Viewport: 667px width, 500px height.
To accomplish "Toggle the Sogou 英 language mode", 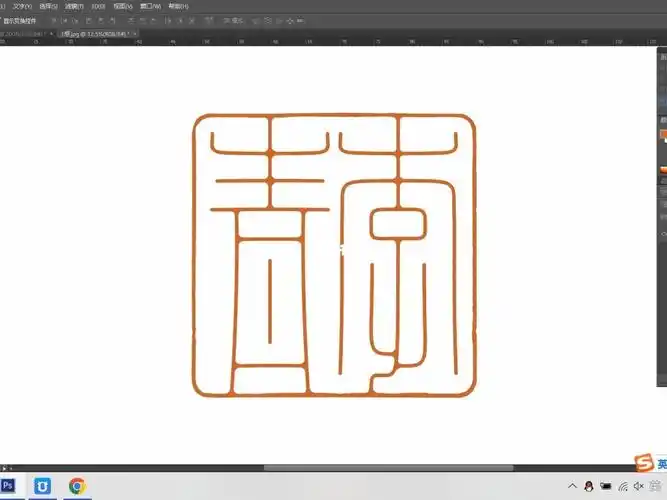I will tap(662, 464).
